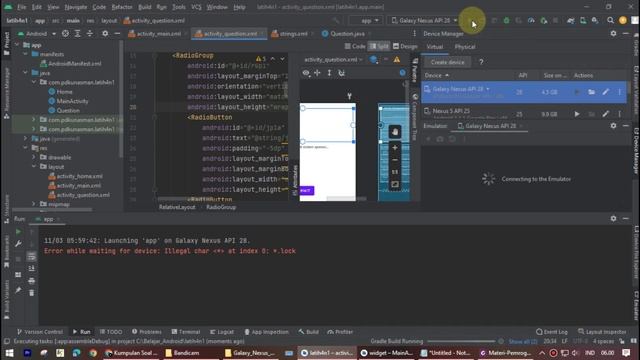
Task: Click the print icon in Run console
Action: point(31,281)
